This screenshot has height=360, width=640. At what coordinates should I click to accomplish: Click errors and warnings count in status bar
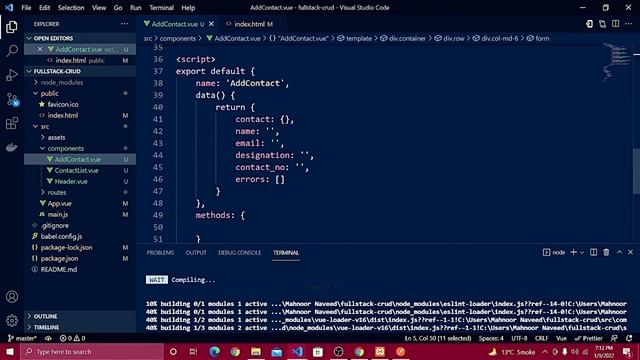point(72,338)
